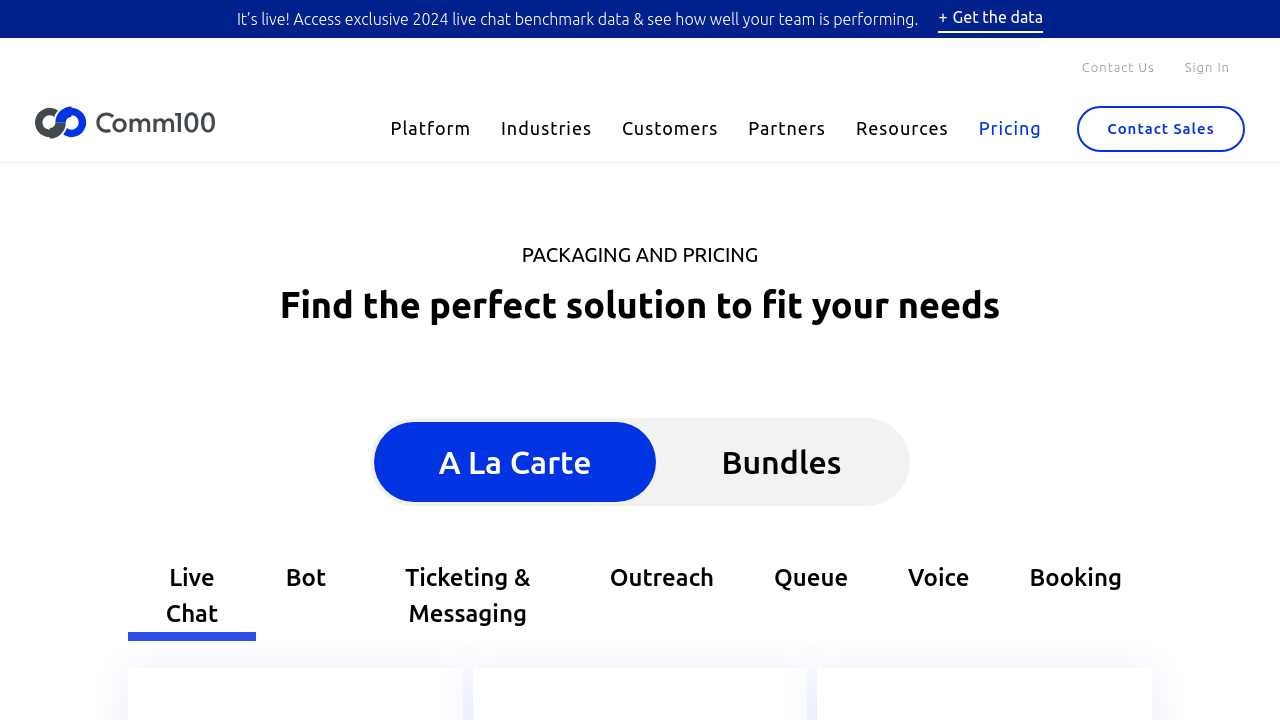The height and width of the screenshot is (720, 1280).
Task: Open the Customers menu item
Action: pos(669,129)
